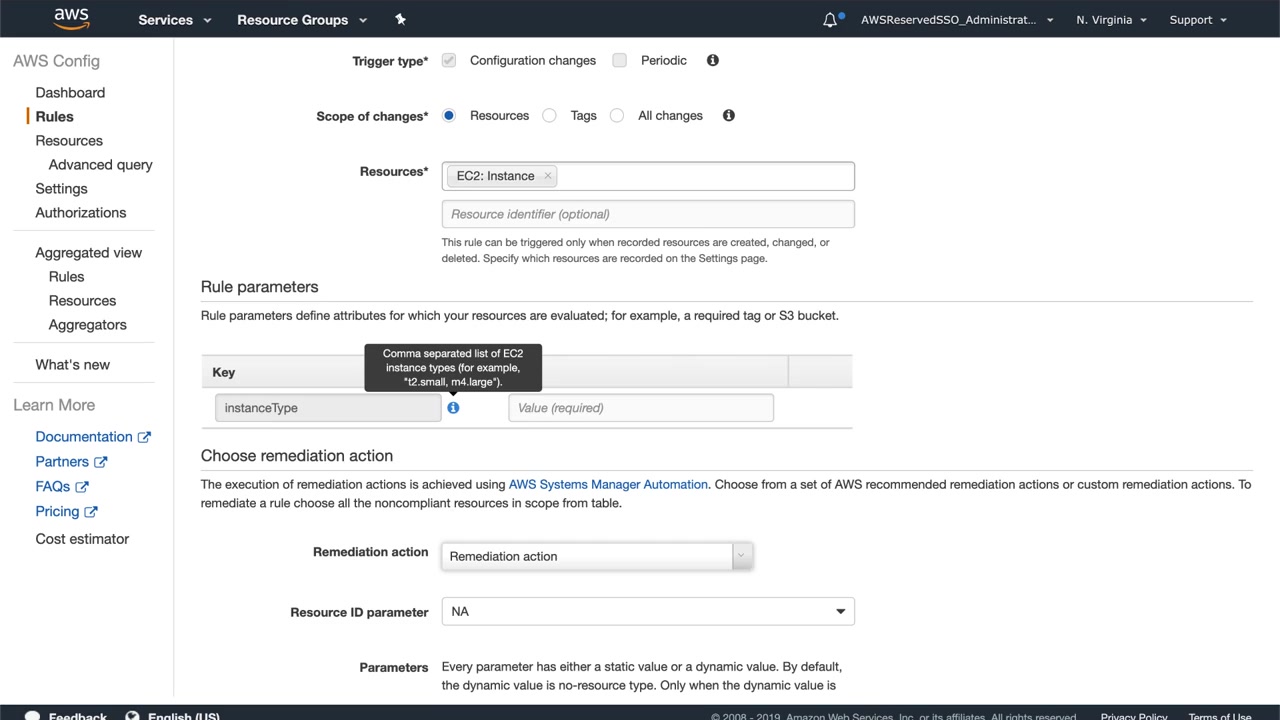Select the Tags scope radio button
1280x720 pixels.
pyautogui.click(x=549, y=115)
